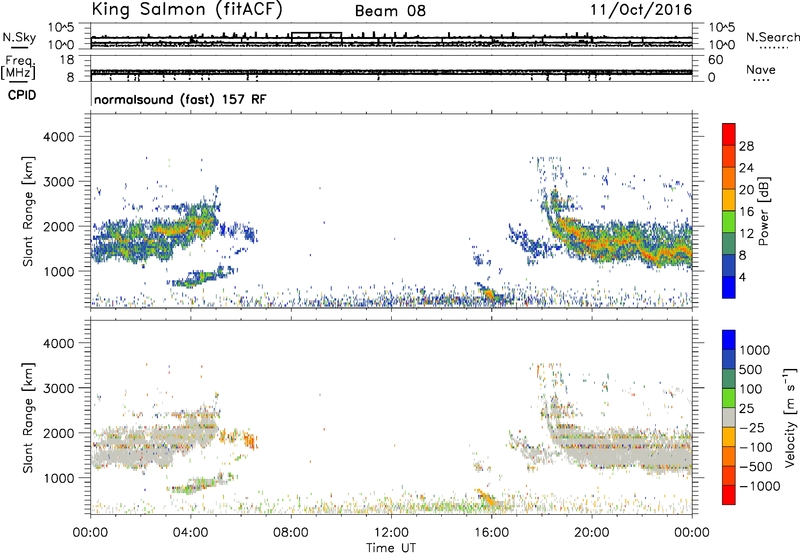This screenshot has width=800, height=554.
Task: Click the "Velocity [m s-1]" colorbar title
Action: tap(790, 417)
